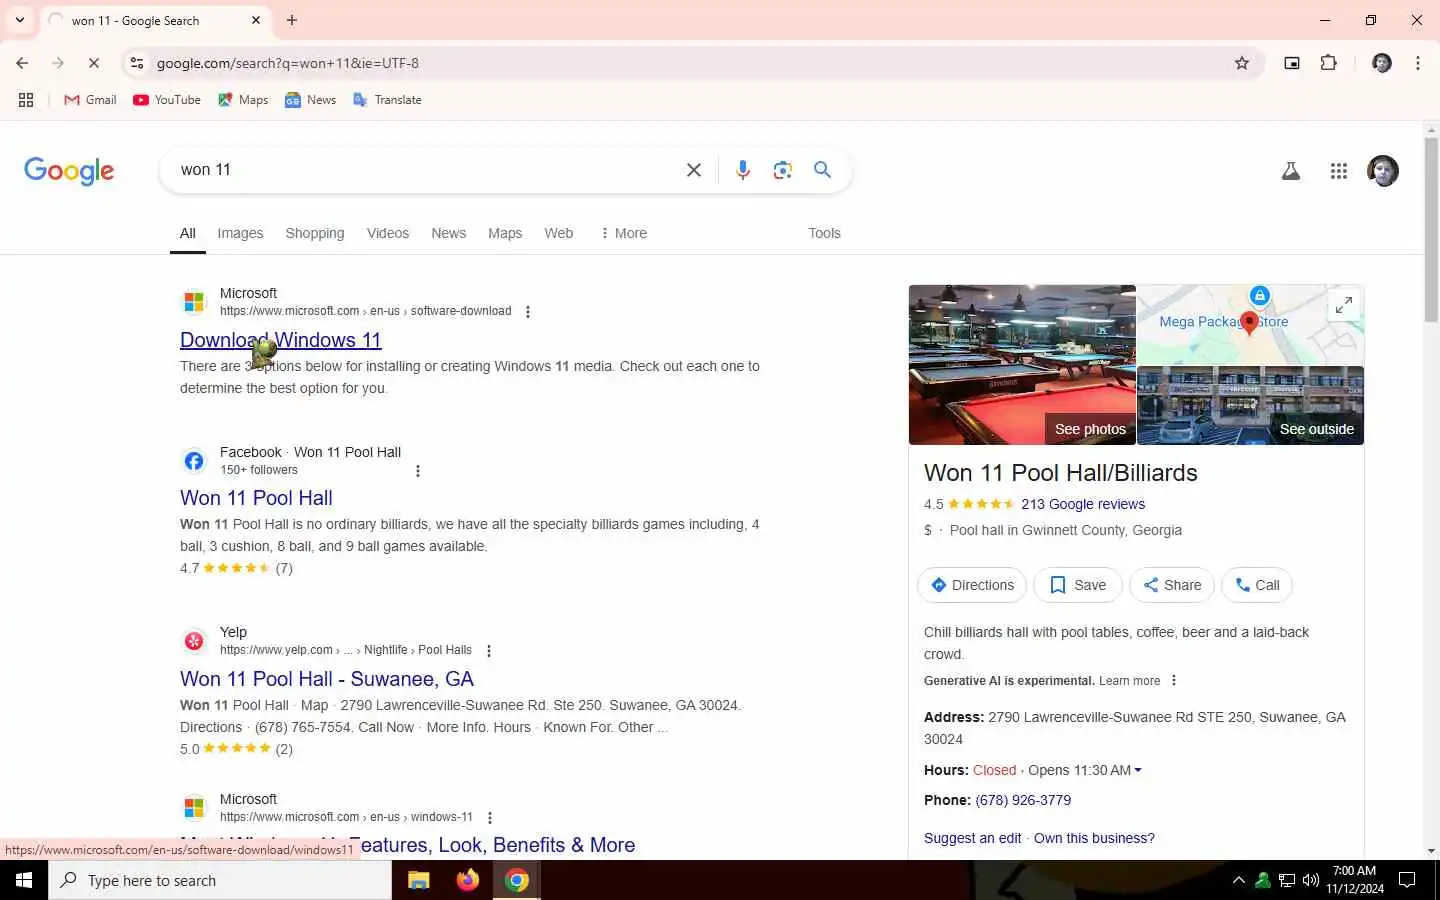1440x900 pixels.
Task: Expand hours dropdown next to Opens 11:30 AM
Action: tap(1138, 770)
